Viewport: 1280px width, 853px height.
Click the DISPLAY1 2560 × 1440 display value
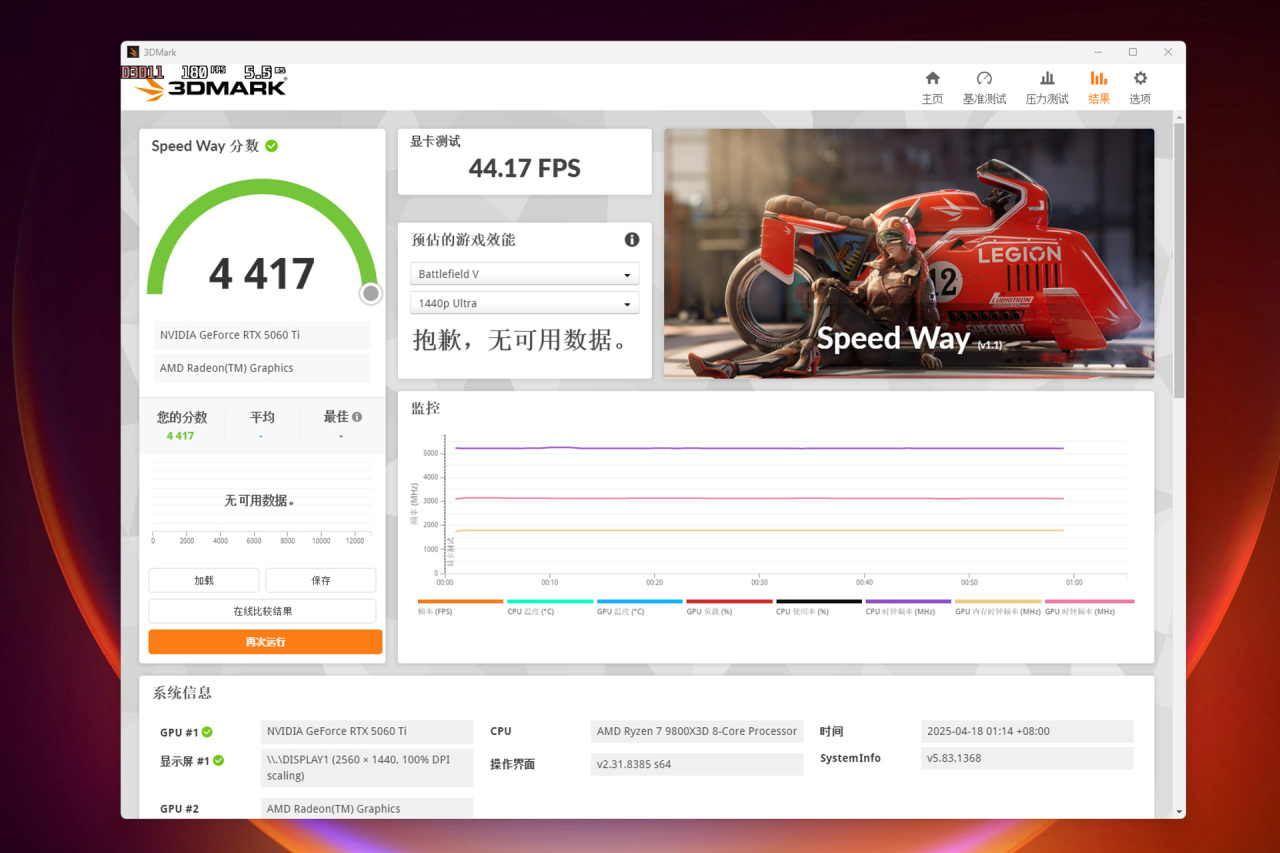pyautogui.click(x=367, y=768)
